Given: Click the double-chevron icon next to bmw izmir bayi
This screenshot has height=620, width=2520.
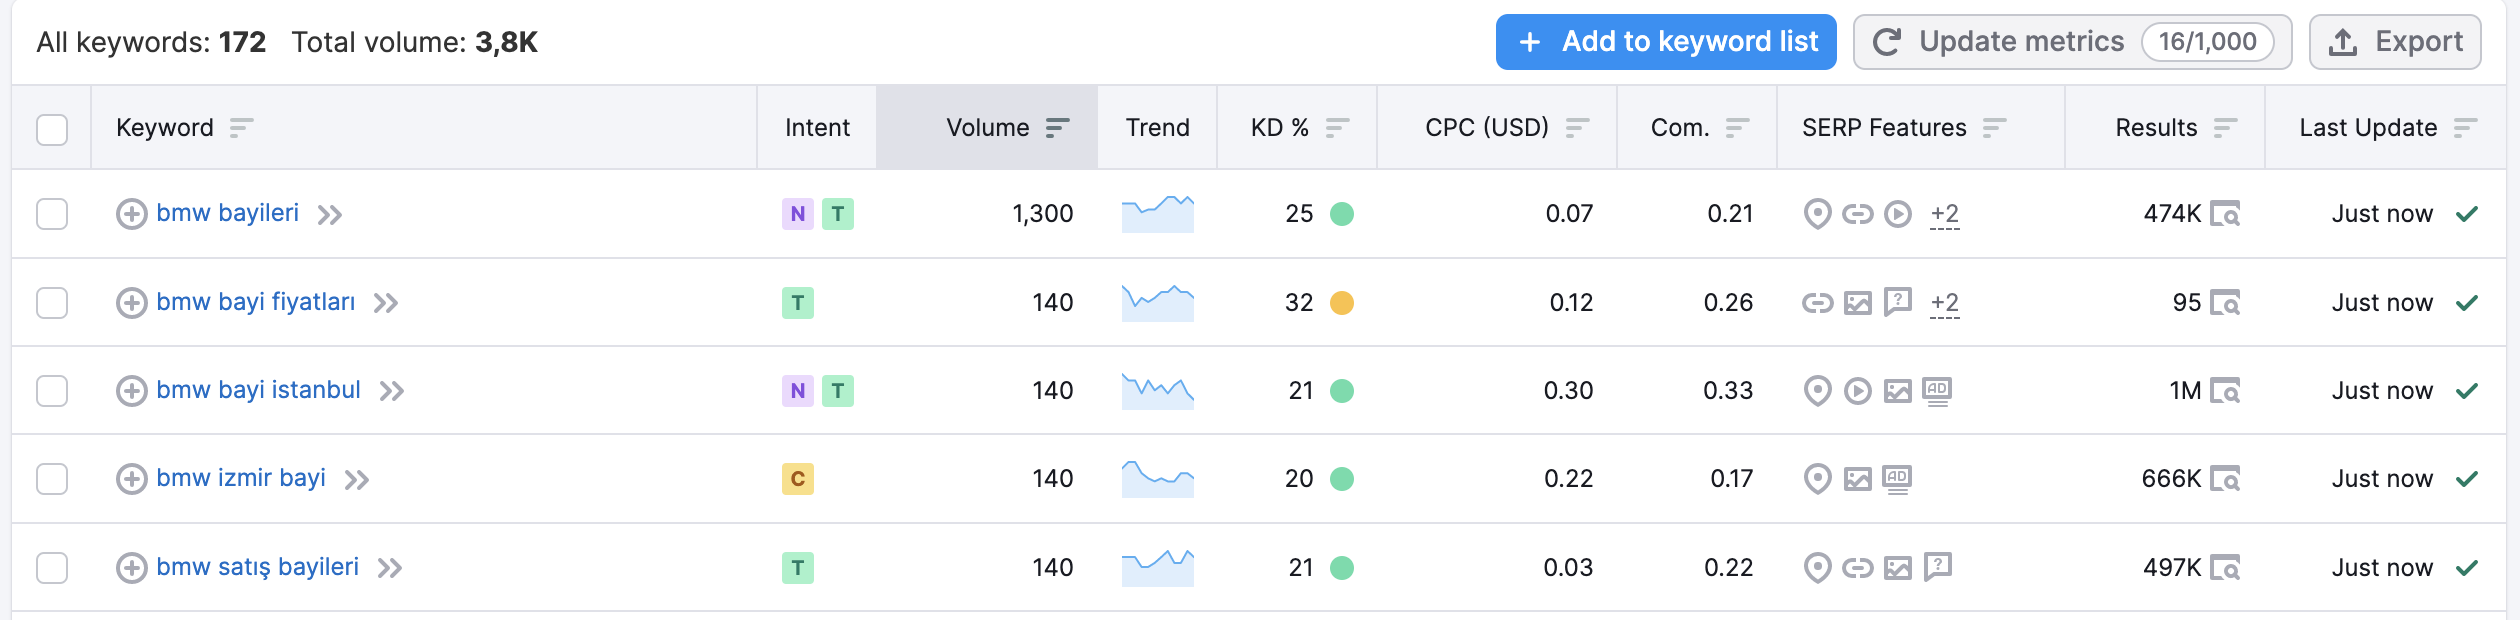Looking at the screenshot, I should pyautogui.click(x=357, y=480).
